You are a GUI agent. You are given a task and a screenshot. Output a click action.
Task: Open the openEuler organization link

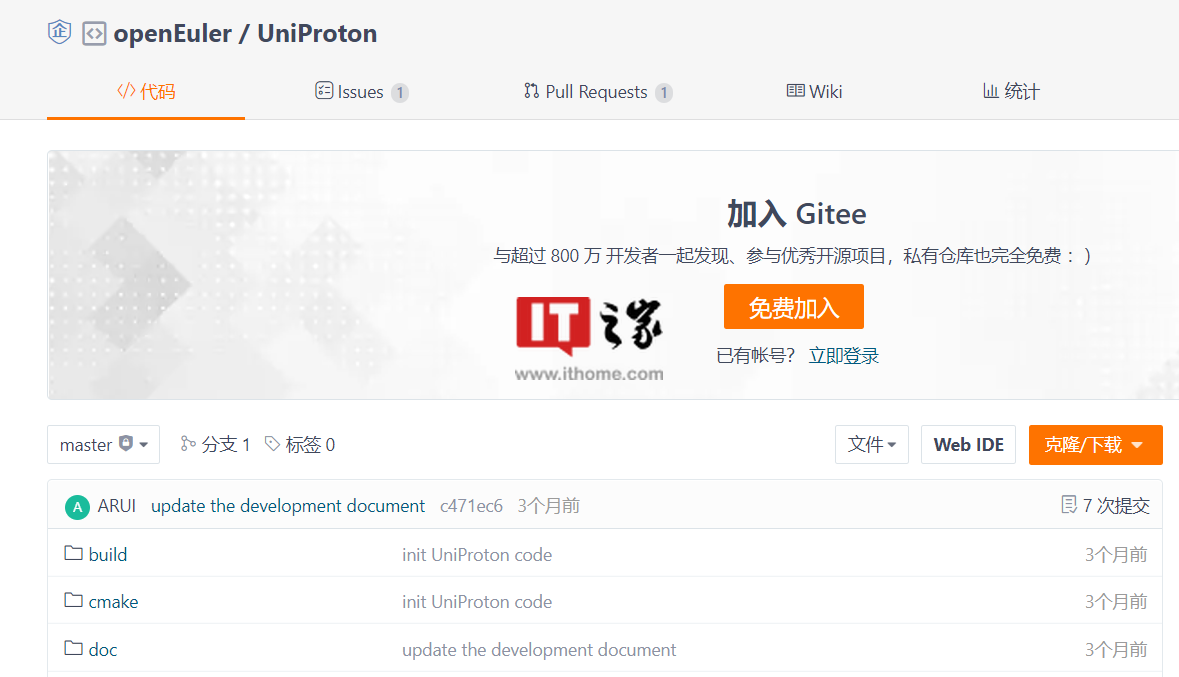click(173, 33)
